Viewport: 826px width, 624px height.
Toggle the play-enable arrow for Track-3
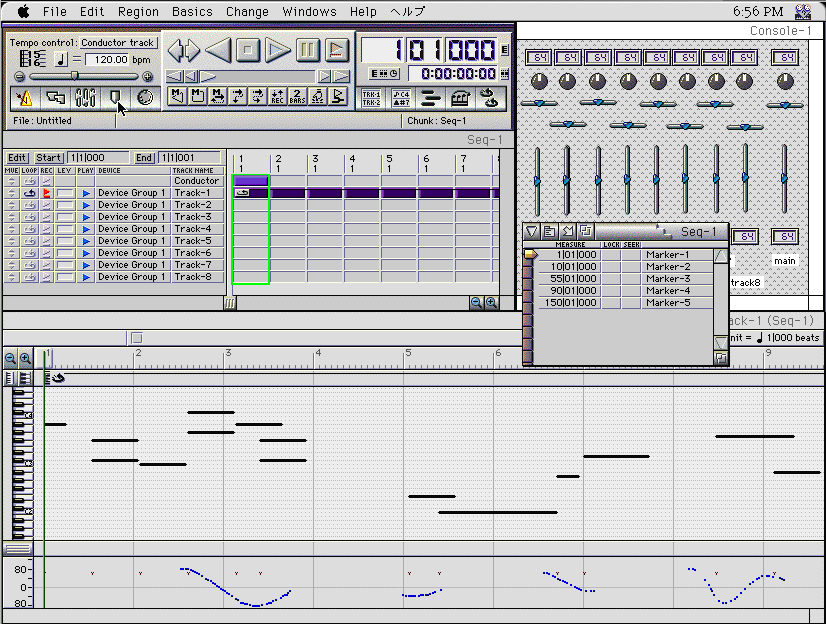click(x=86, y=217)
